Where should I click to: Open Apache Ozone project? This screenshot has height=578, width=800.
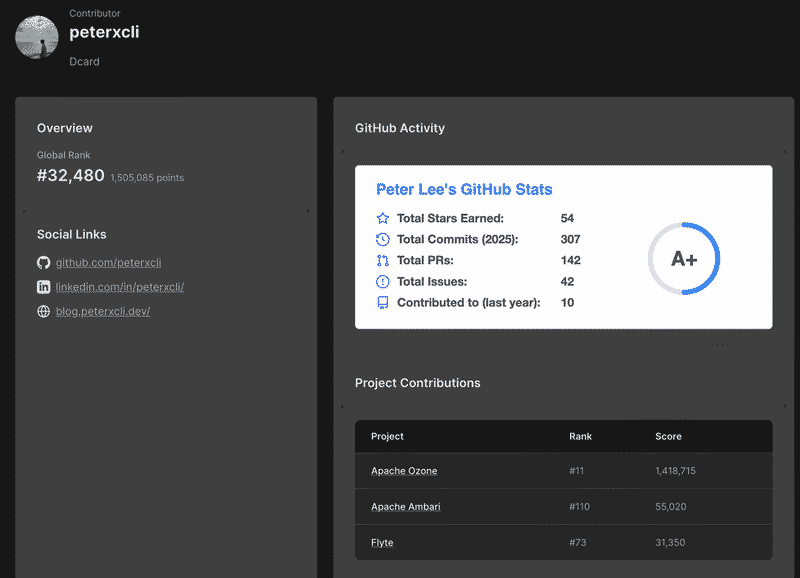404,471
